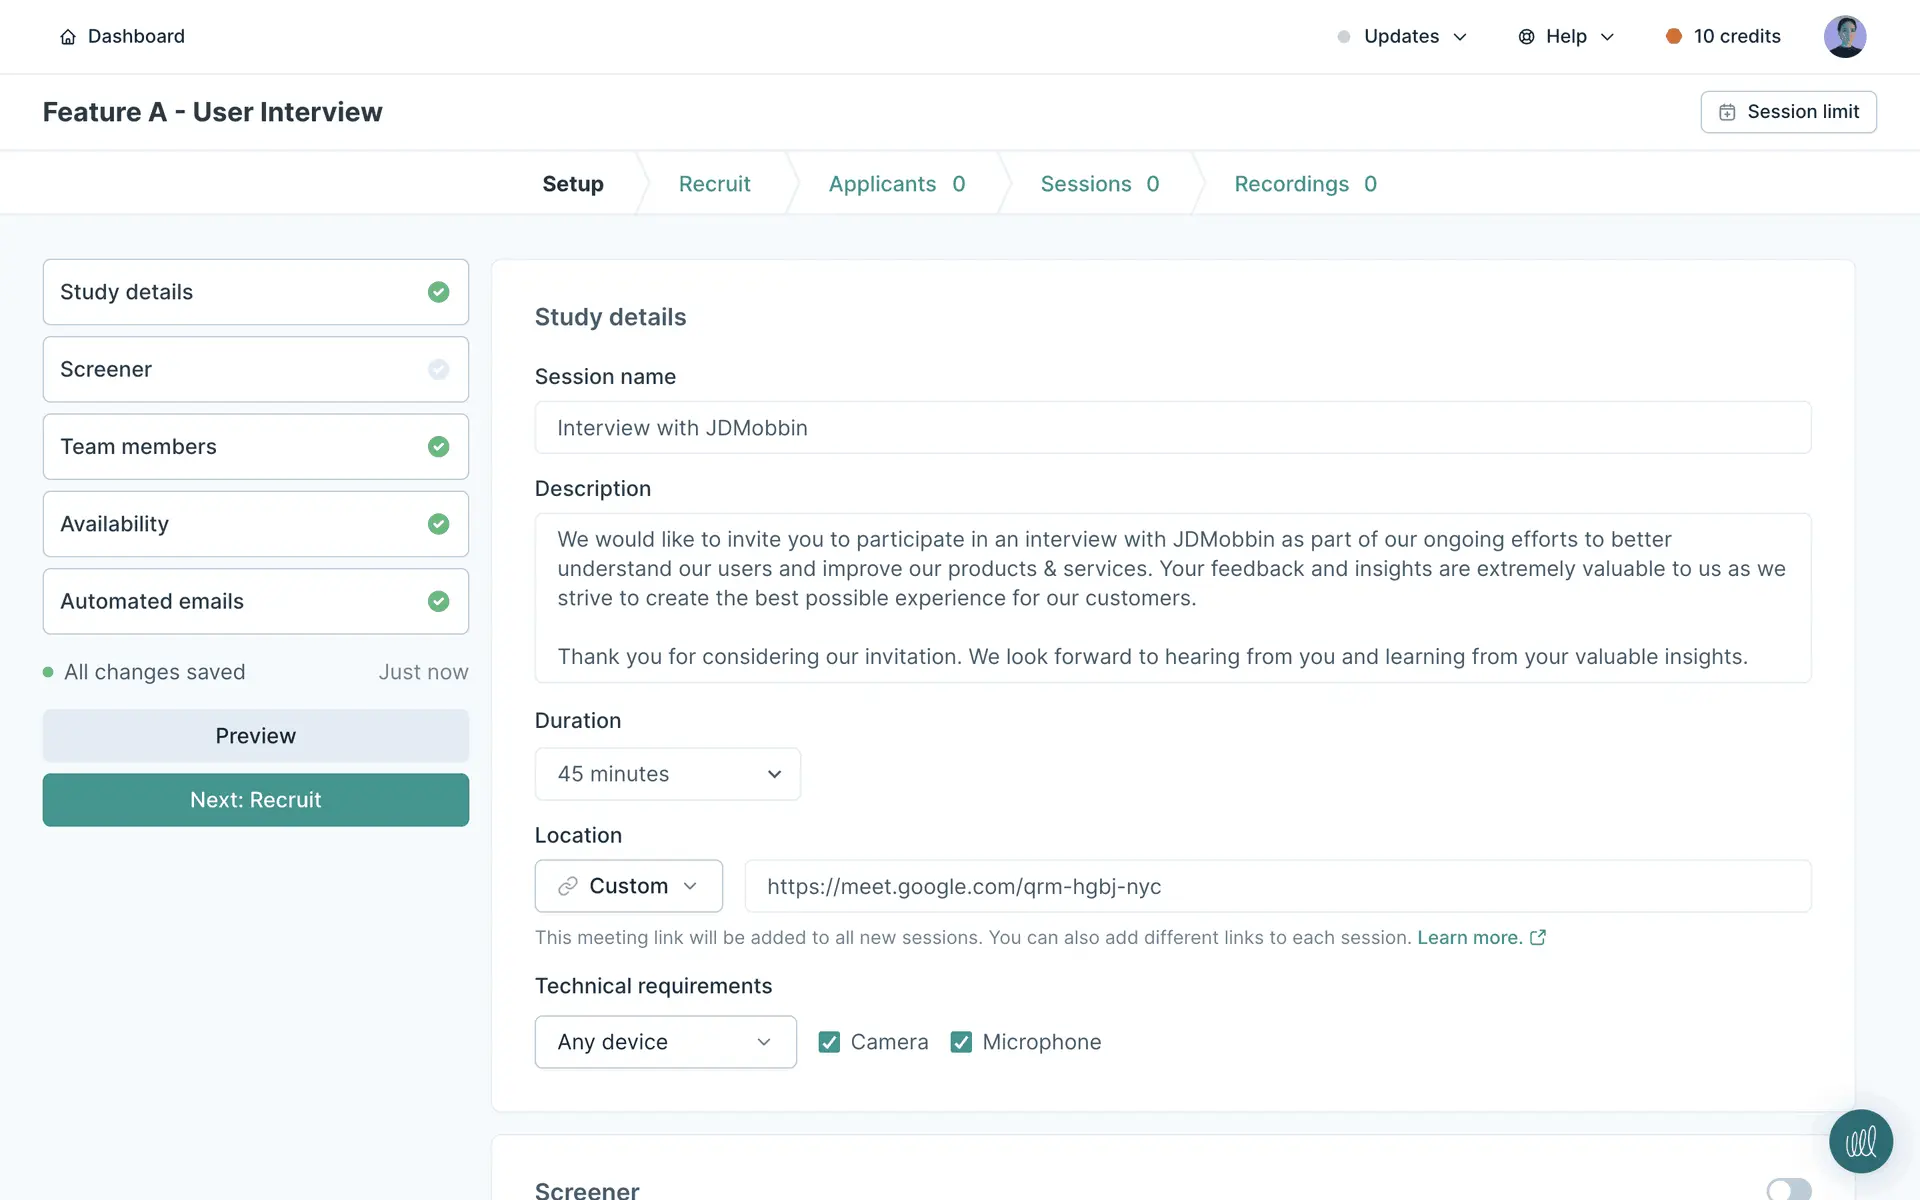Click the Session name input field
Image resolution: width=1920 pixels, height=1200 pixels.
1172,428
